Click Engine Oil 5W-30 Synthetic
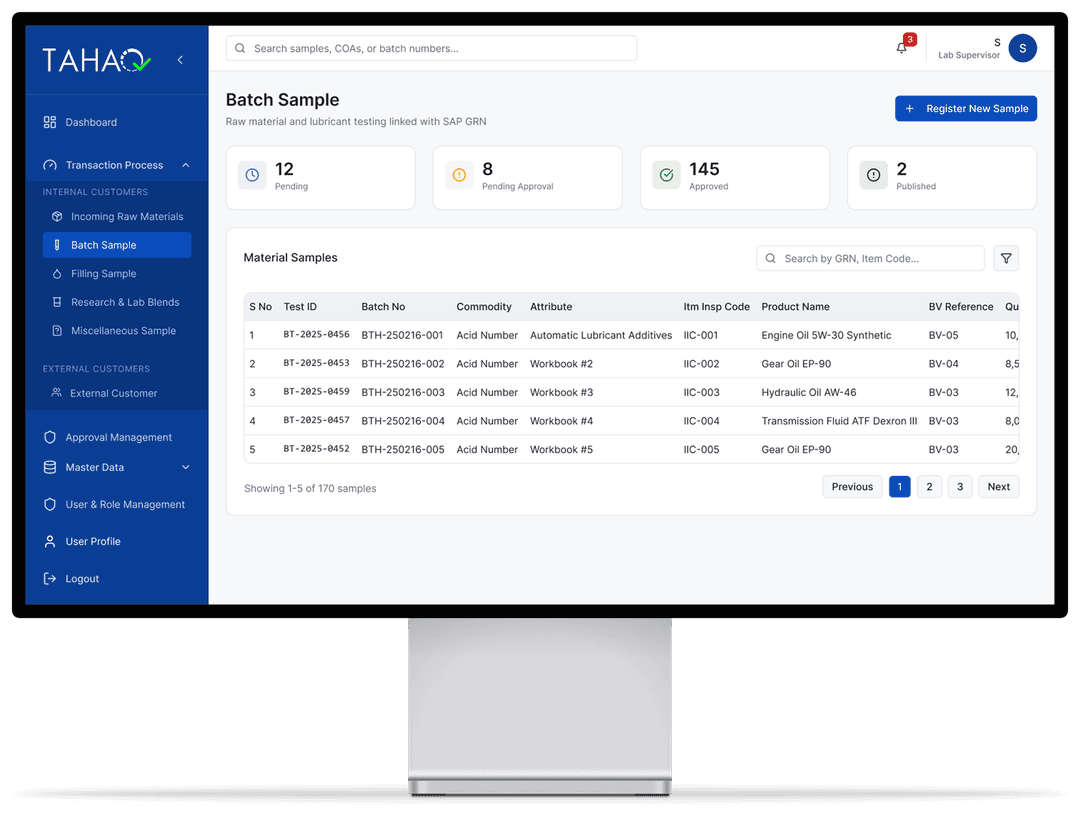The image size is (1080, 815). point(826,335)
